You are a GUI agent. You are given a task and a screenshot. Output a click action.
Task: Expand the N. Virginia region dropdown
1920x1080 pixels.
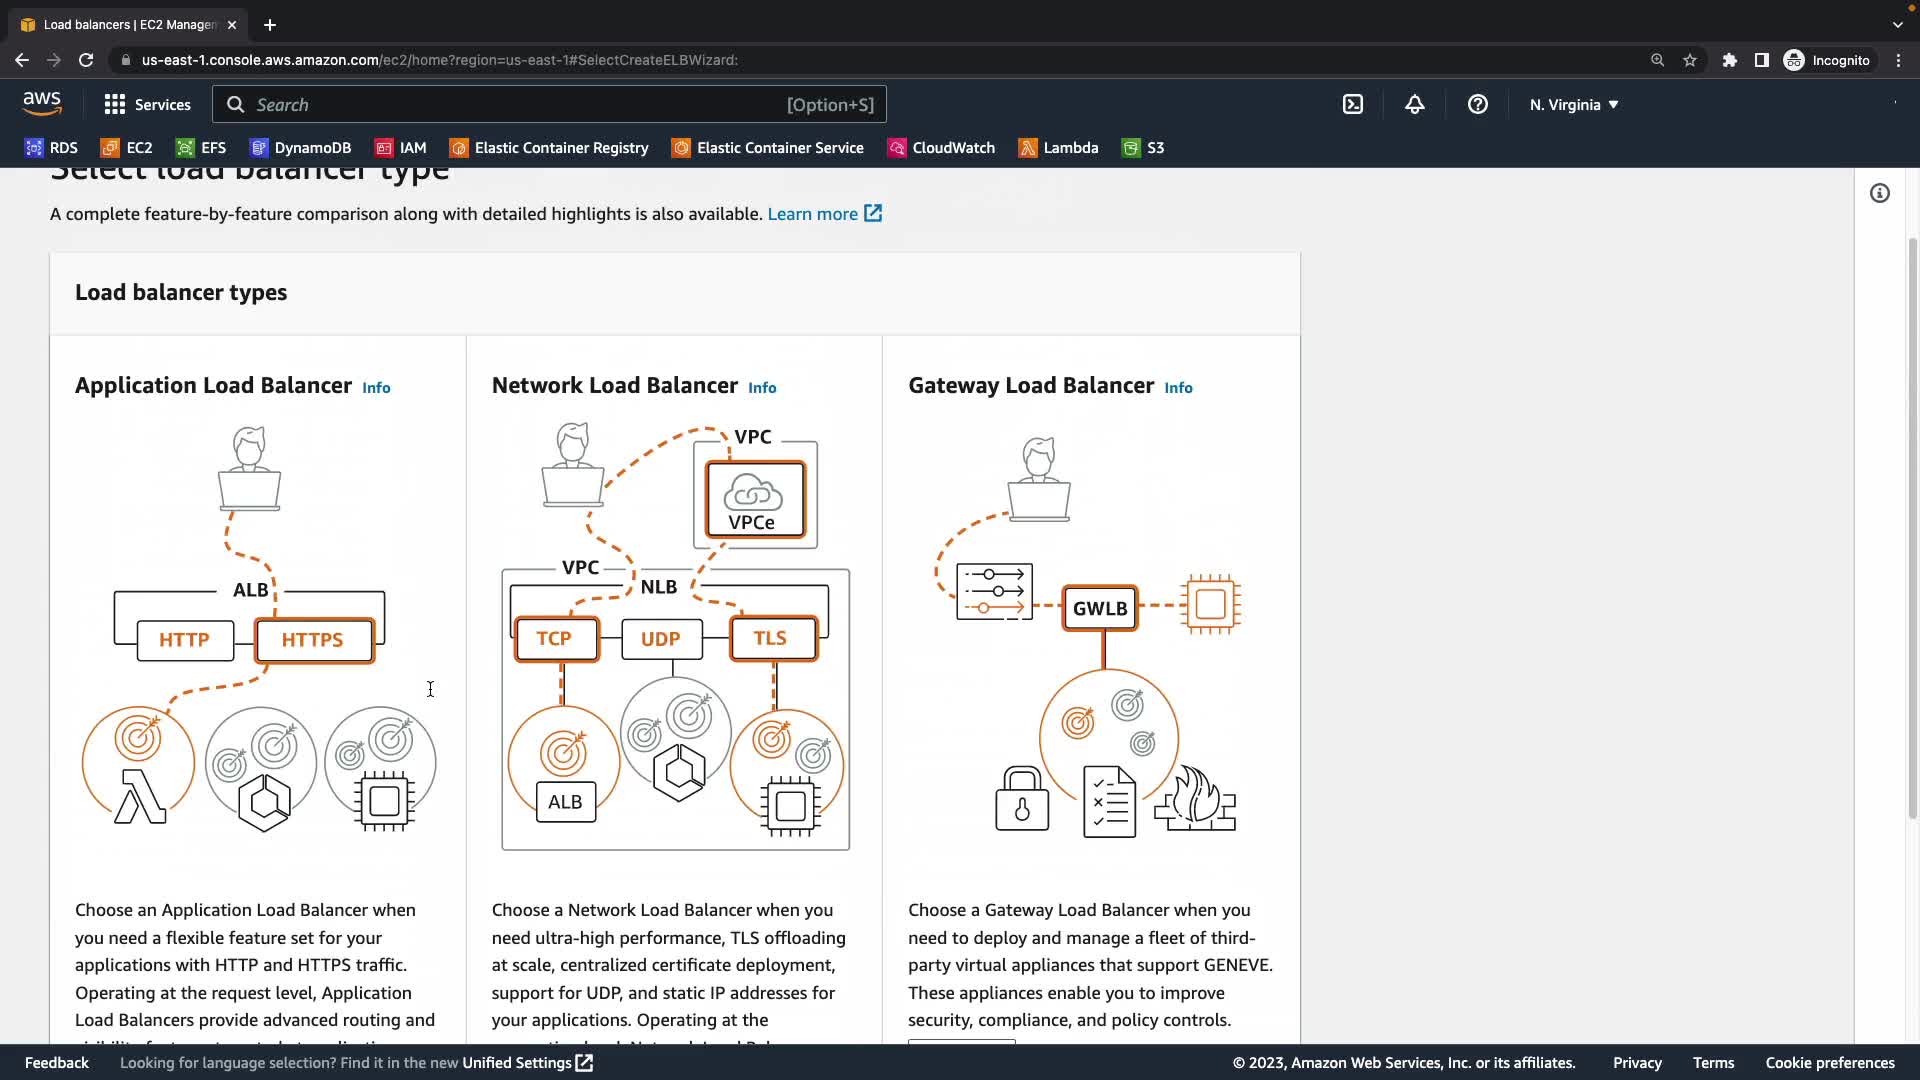pos(1573,104)
